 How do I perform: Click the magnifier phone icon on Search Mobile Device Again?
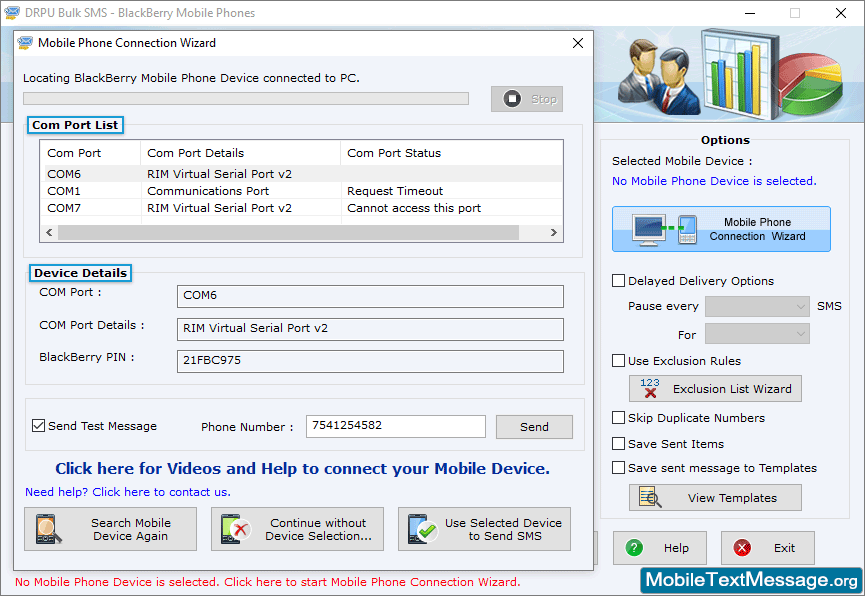(x=49, y=529)
